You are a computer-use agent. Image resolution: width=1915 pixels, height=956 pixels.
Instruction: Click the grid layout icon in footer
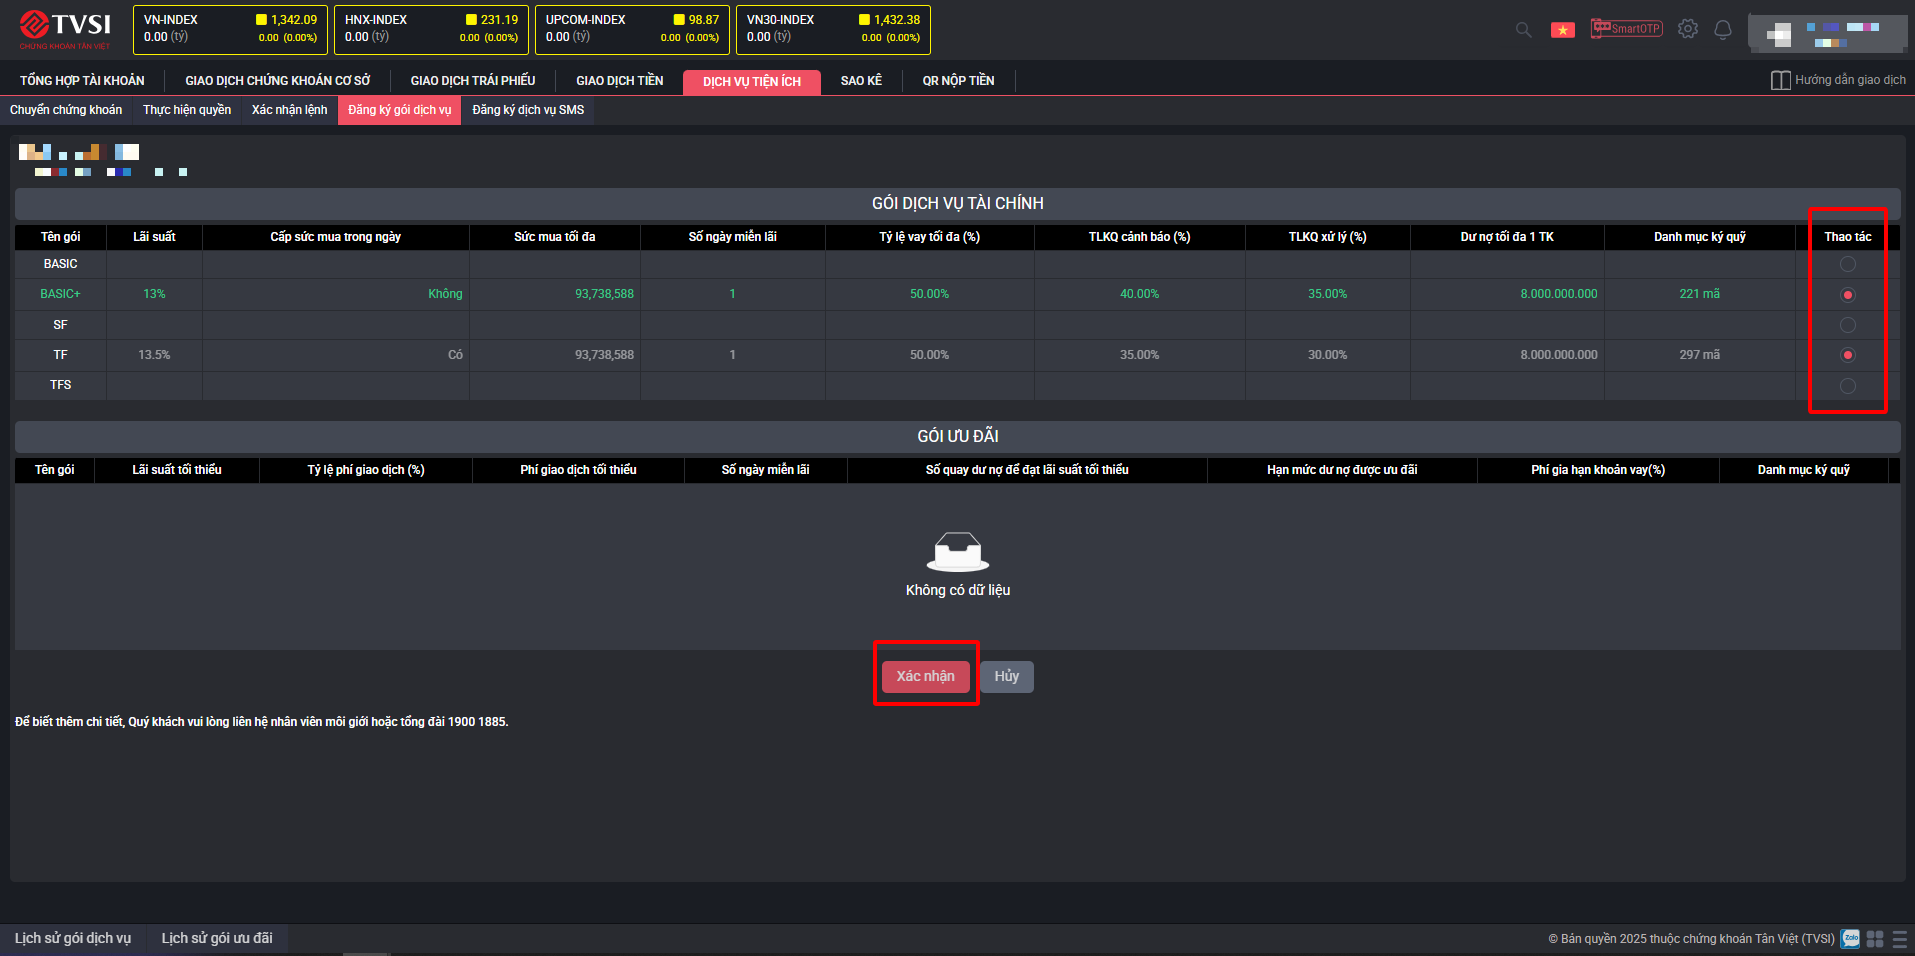1875,939
